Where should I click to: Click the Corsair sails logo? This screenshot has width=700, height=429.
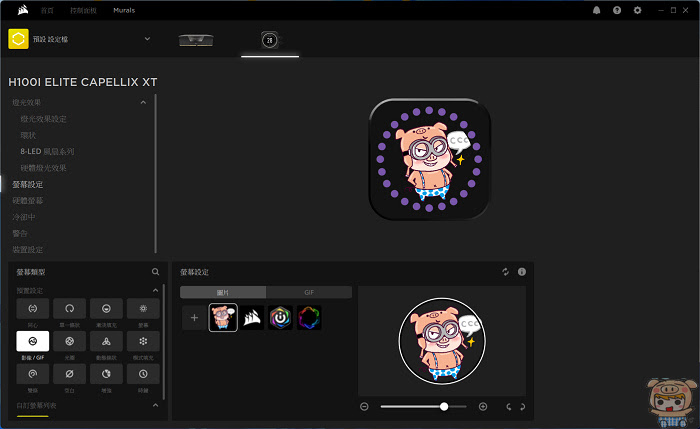23,10
